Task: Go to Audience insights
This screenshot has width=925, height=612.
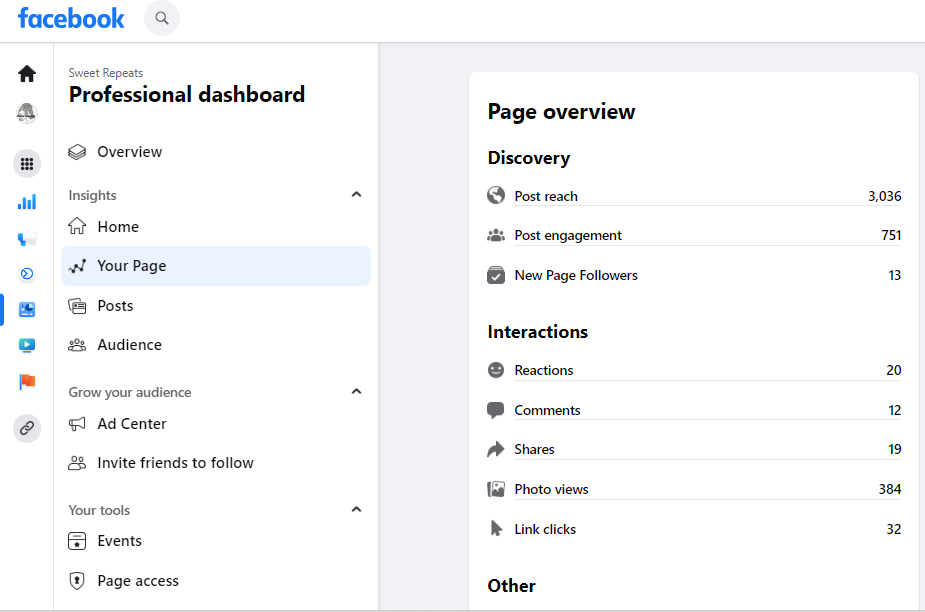Action: (x=129, y=345)
